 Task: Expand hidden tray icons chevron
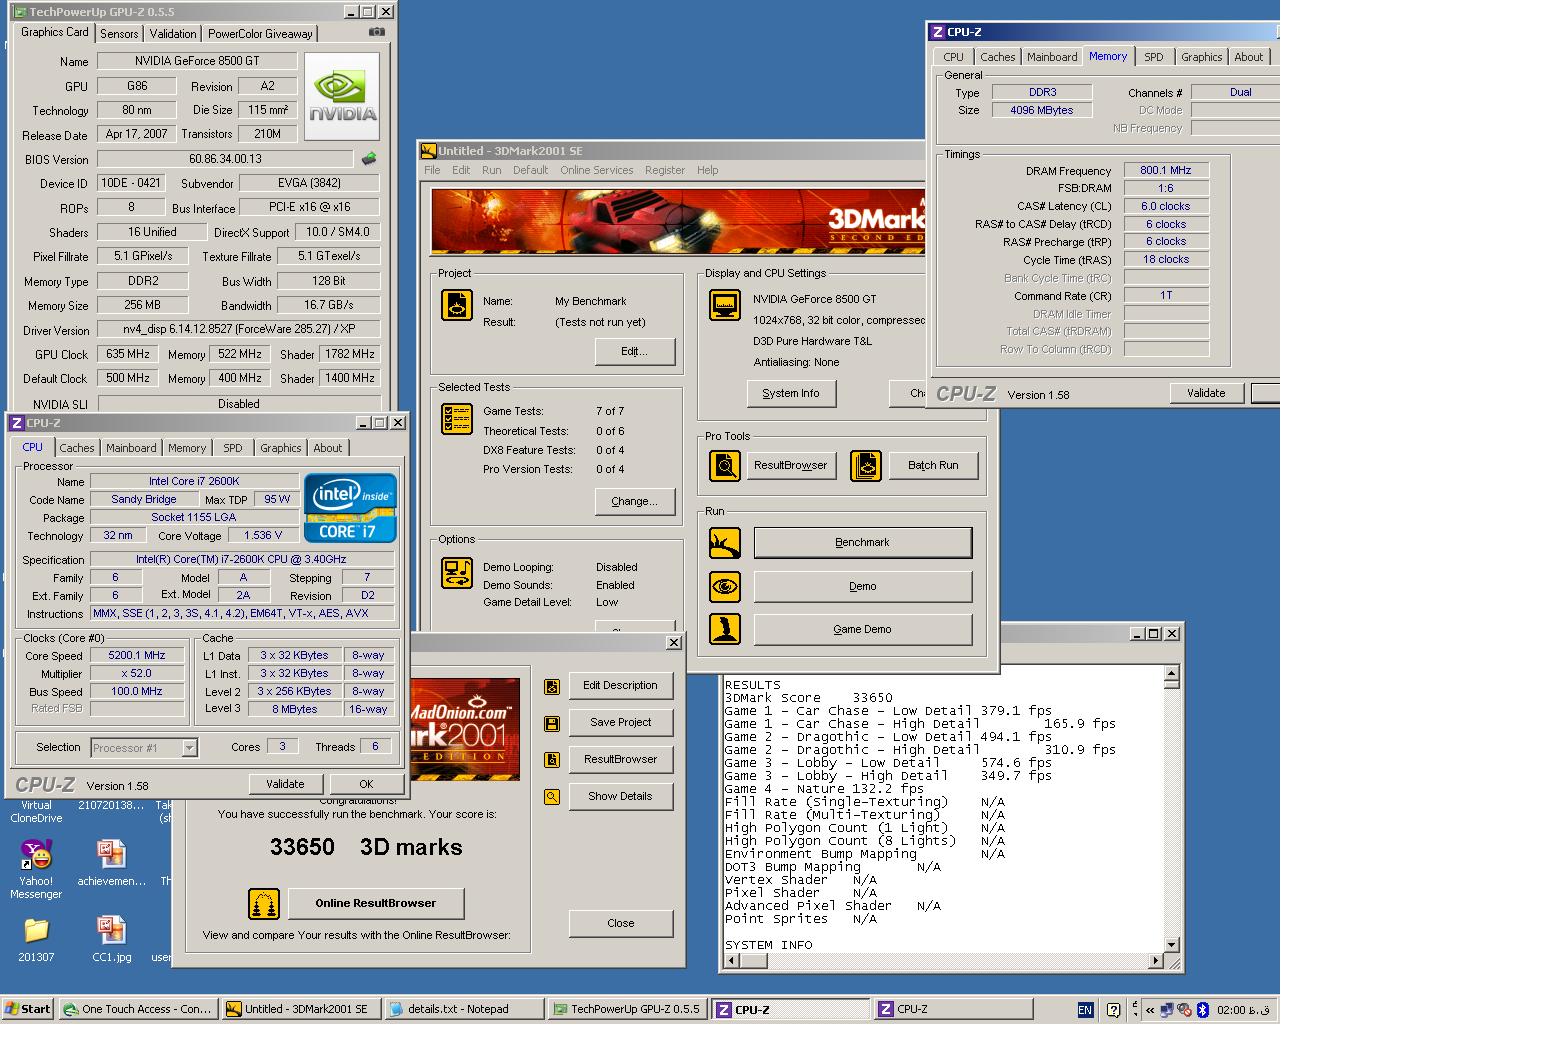click(1150, 1010)
